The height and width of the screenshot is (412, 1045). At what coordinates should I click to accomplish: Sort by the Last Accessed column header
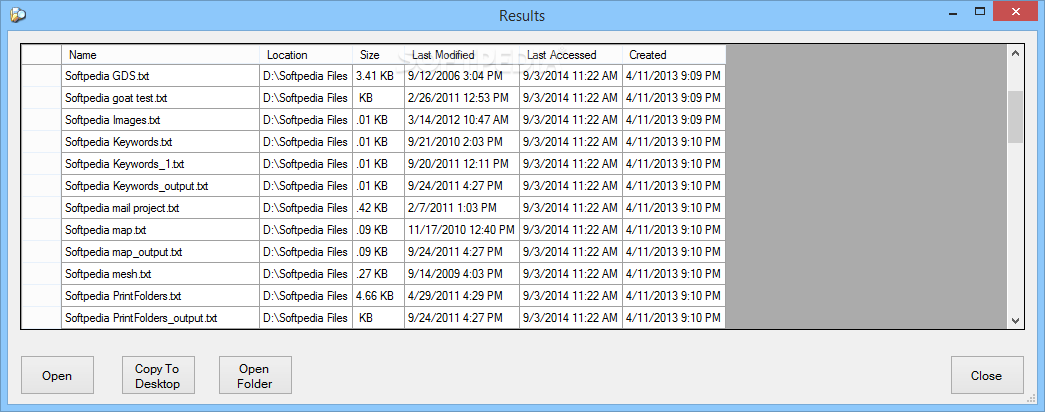point(571,55)
